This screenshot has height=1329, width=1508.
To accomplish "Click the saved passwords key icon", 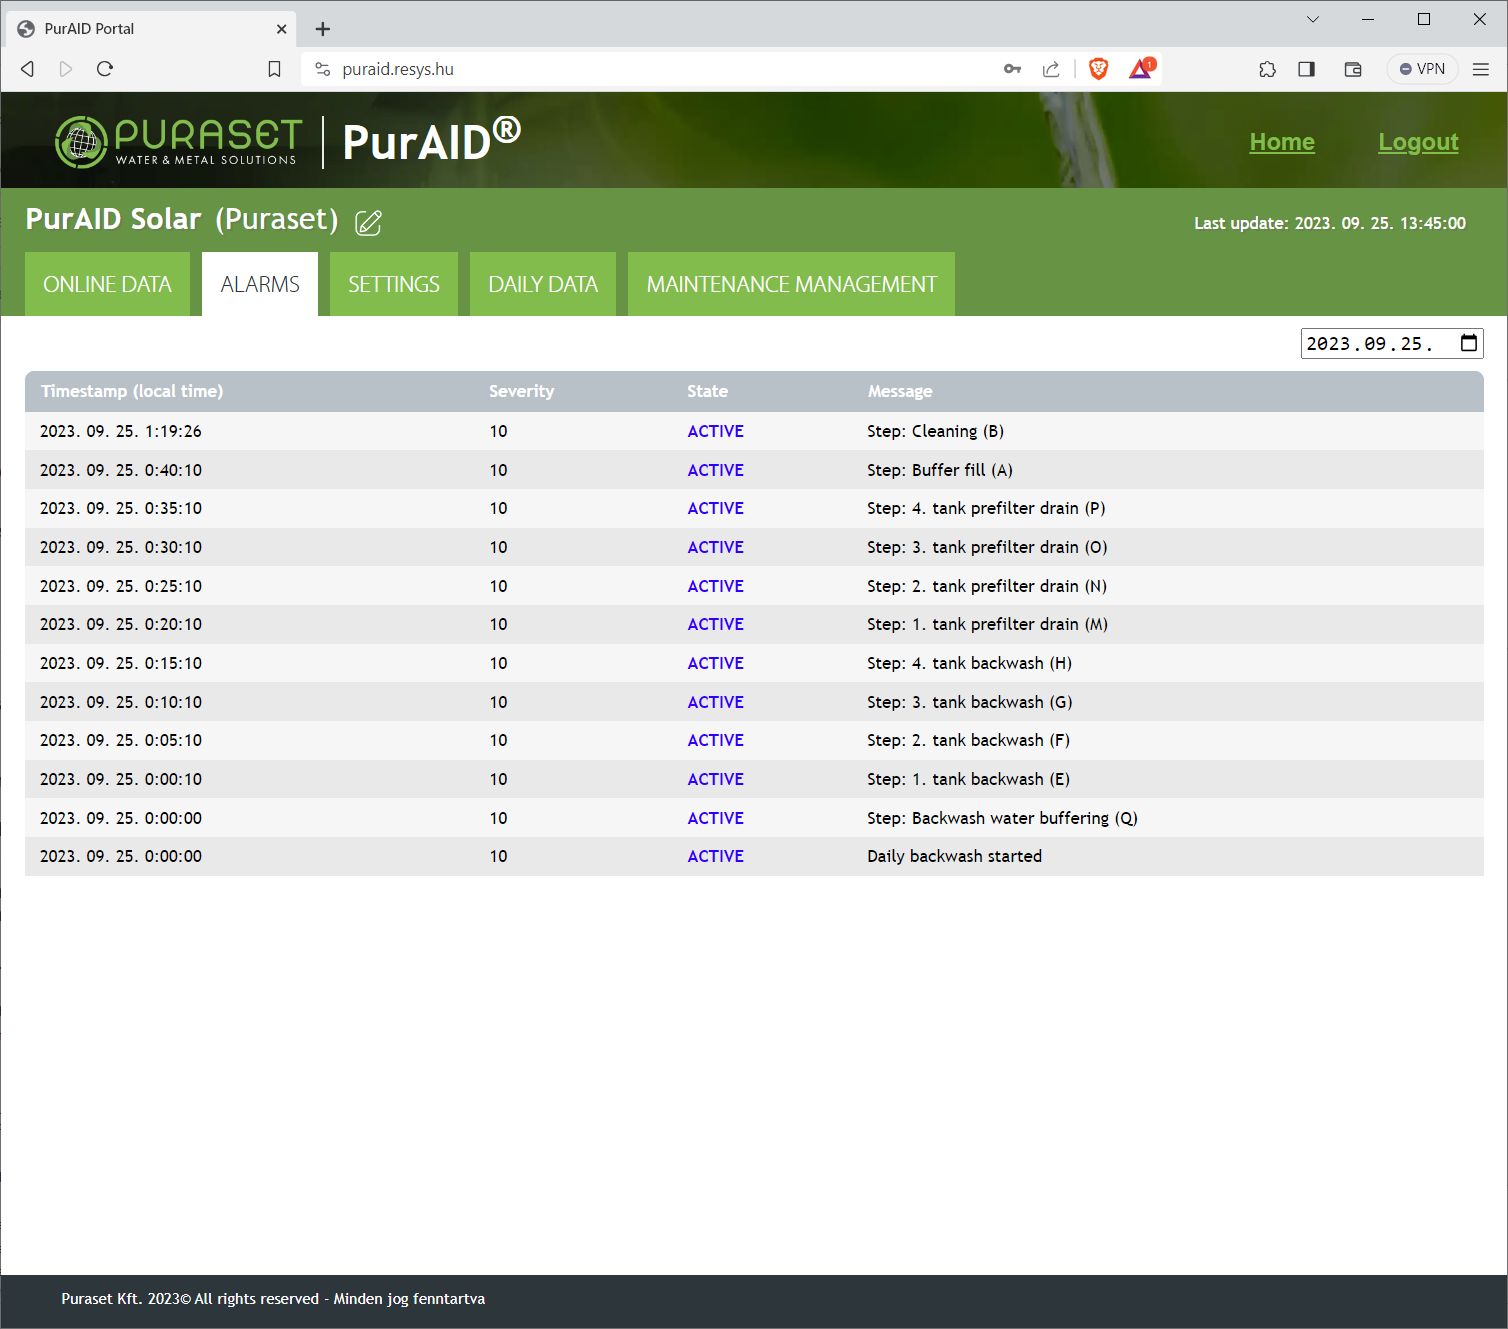I will click(1012, 69).
